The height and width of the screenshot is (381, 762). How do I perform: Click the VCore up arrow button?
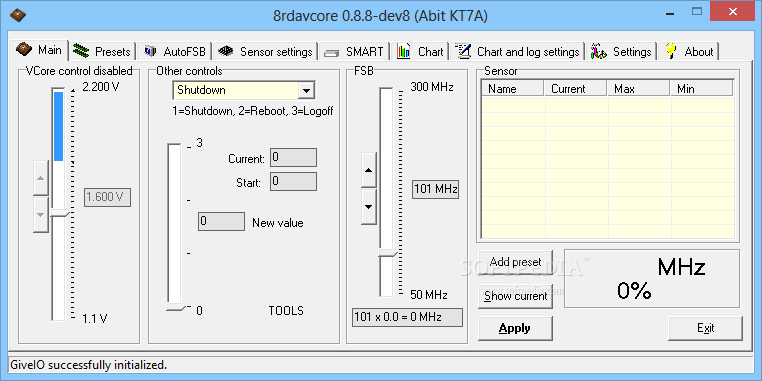(x=41, y=177)
